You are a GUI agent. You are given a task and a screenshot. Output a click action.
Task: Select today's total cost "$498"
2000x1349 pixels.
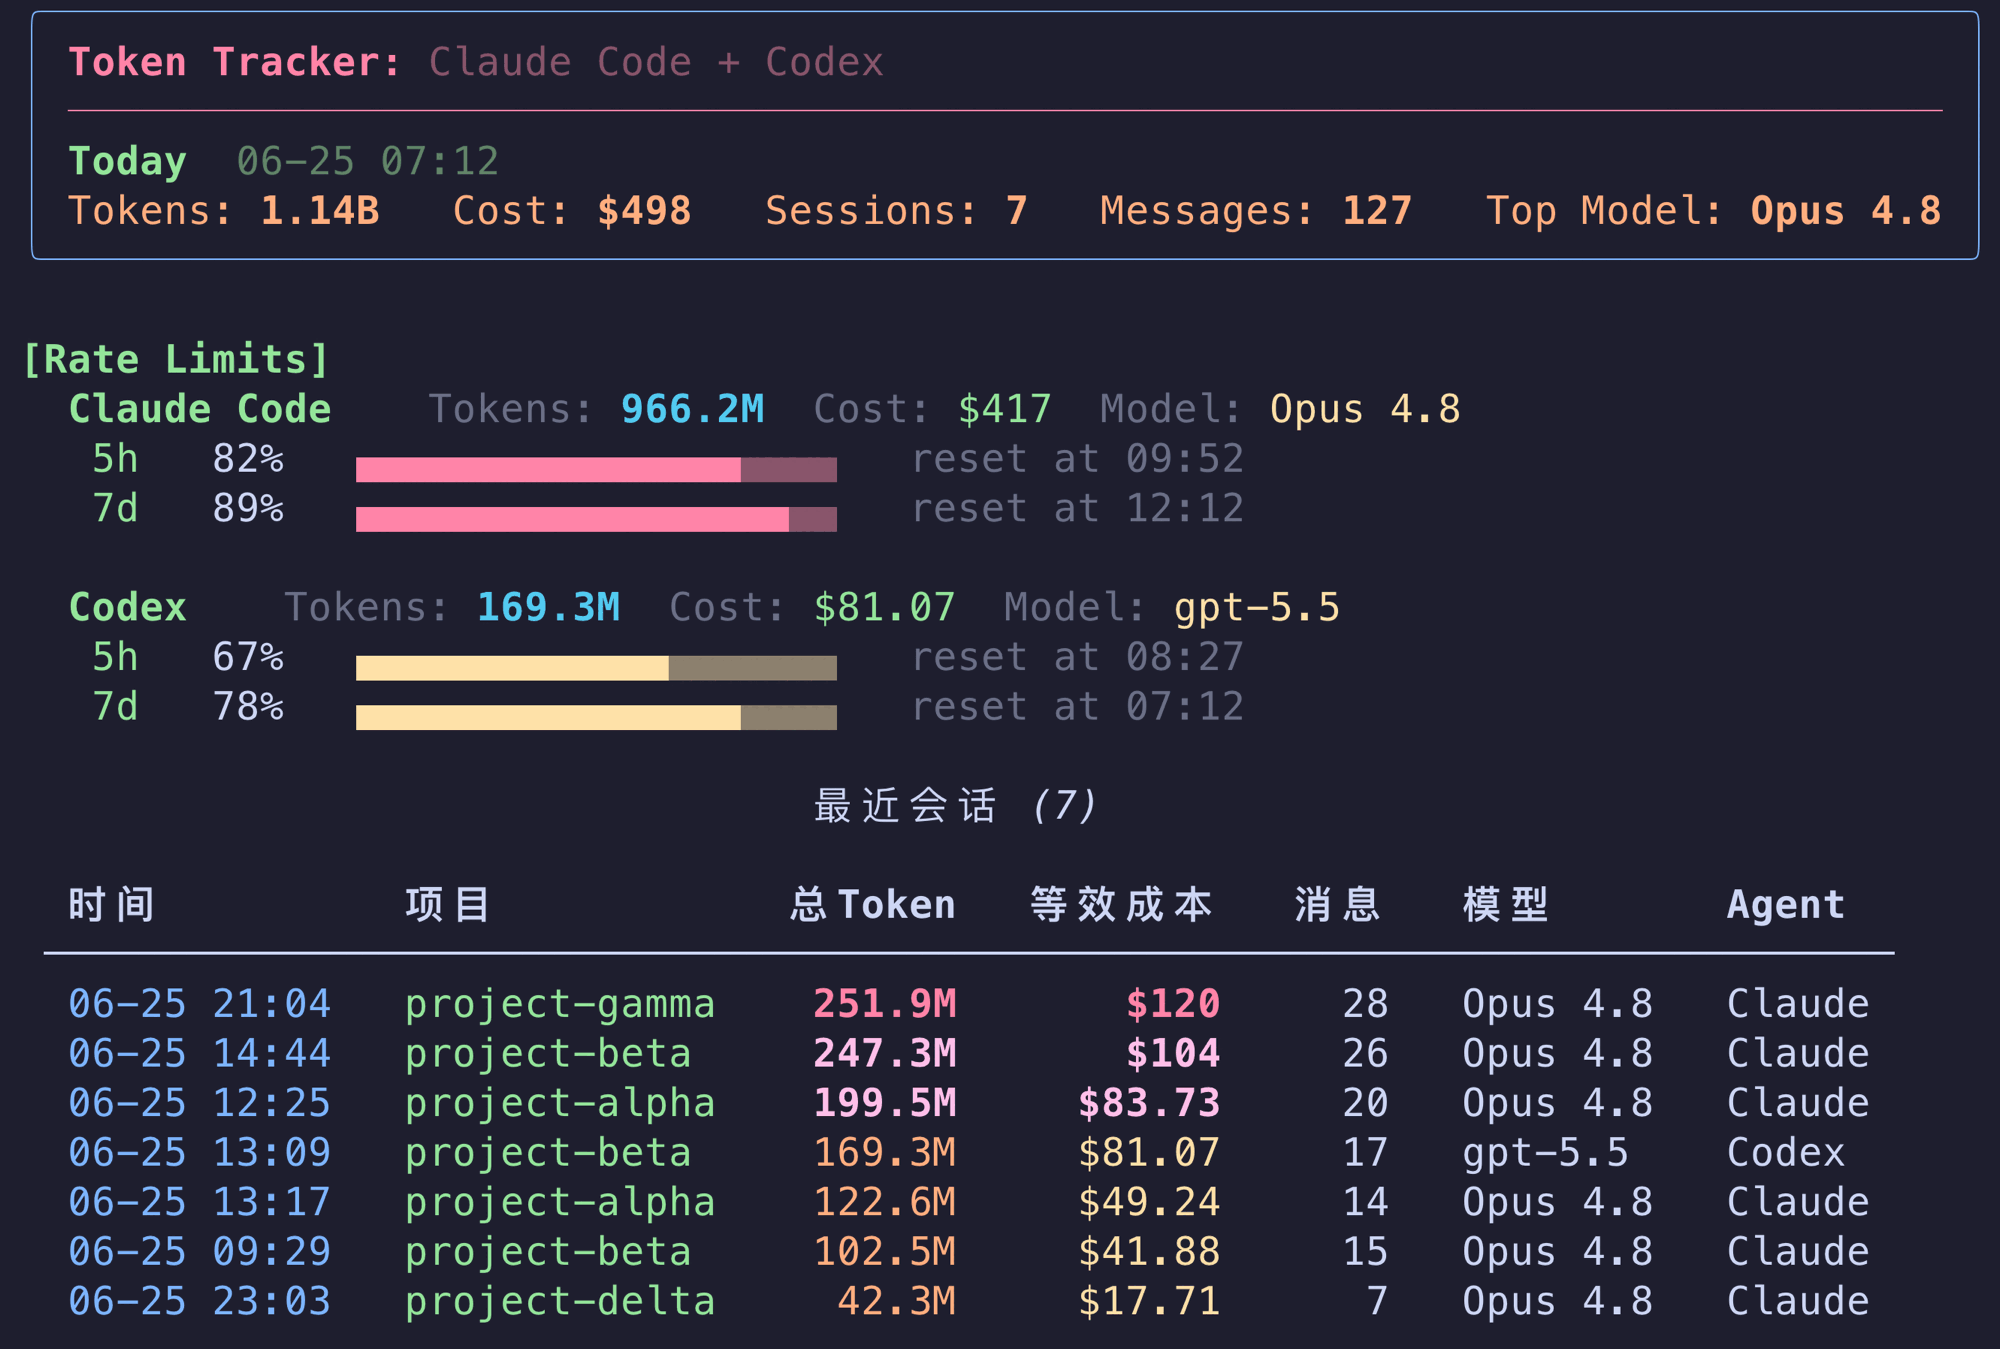(644, 211)
